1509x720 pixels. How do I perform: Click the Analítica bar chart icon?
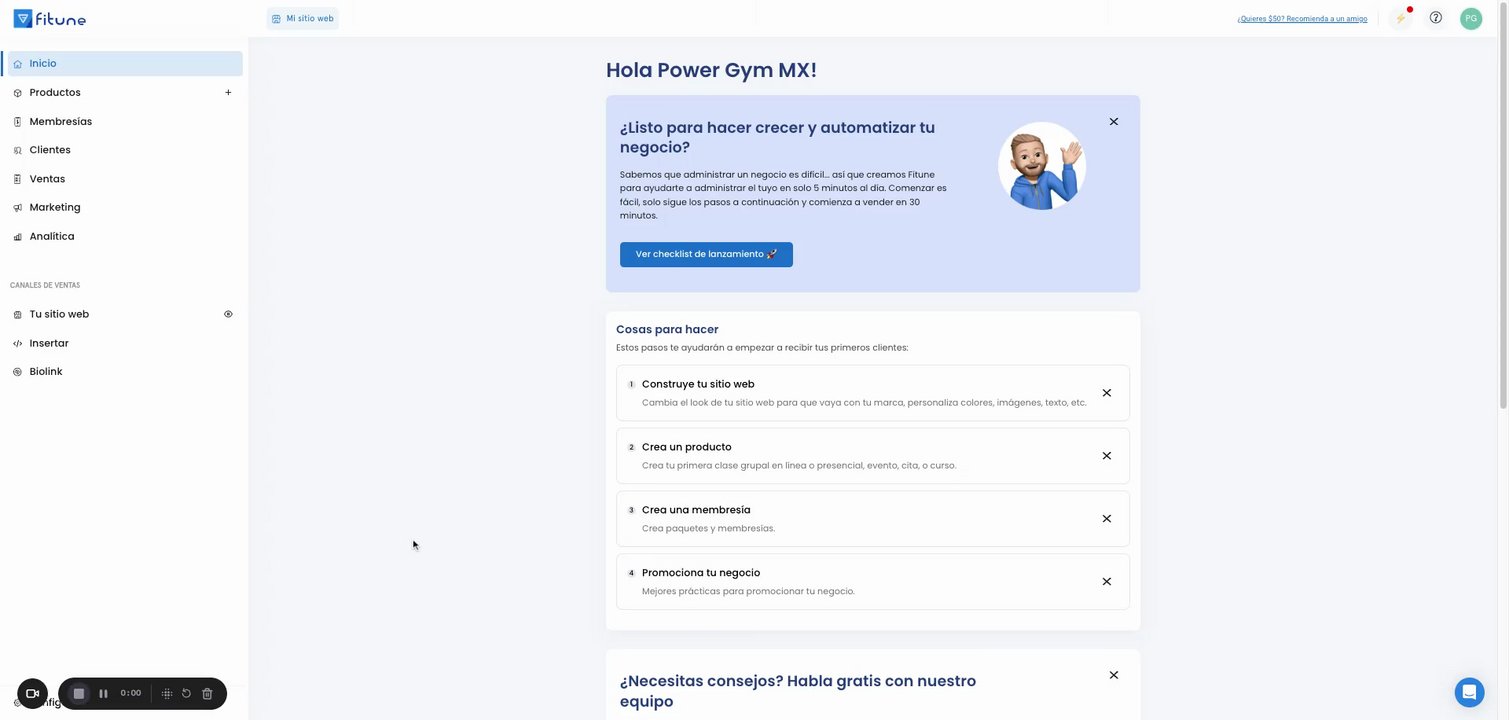[17, 237]
